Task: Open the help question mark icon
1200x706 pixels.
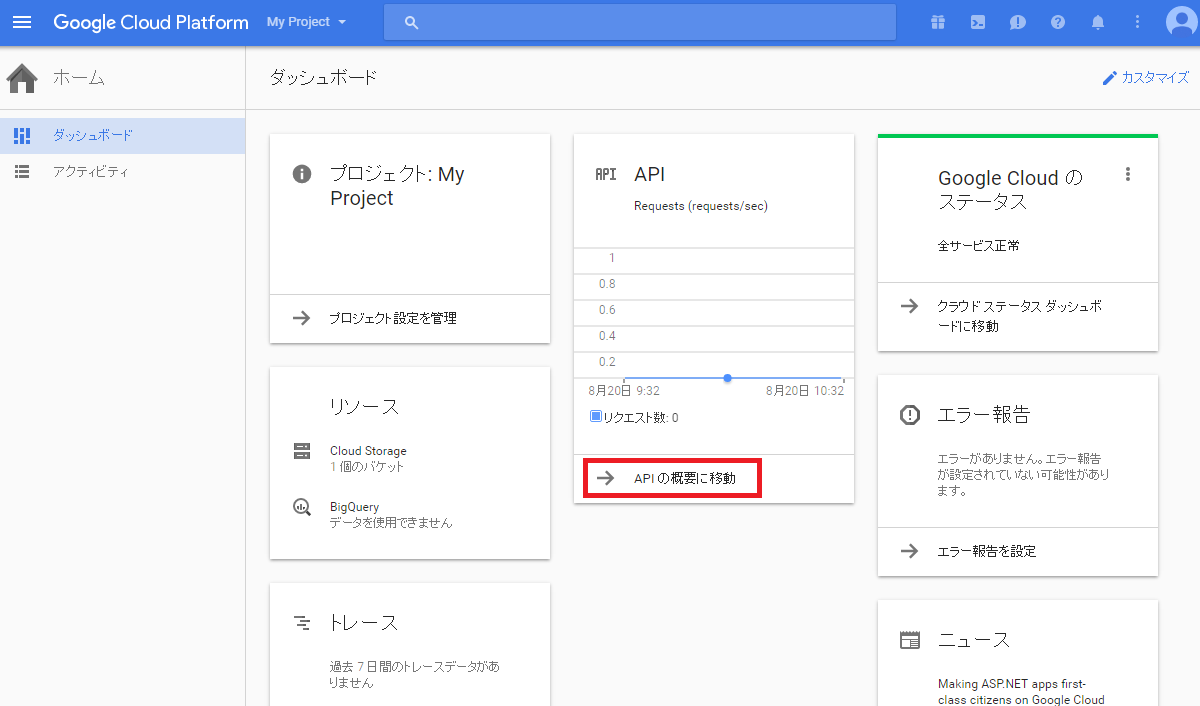Action: tap(1058, 22)
